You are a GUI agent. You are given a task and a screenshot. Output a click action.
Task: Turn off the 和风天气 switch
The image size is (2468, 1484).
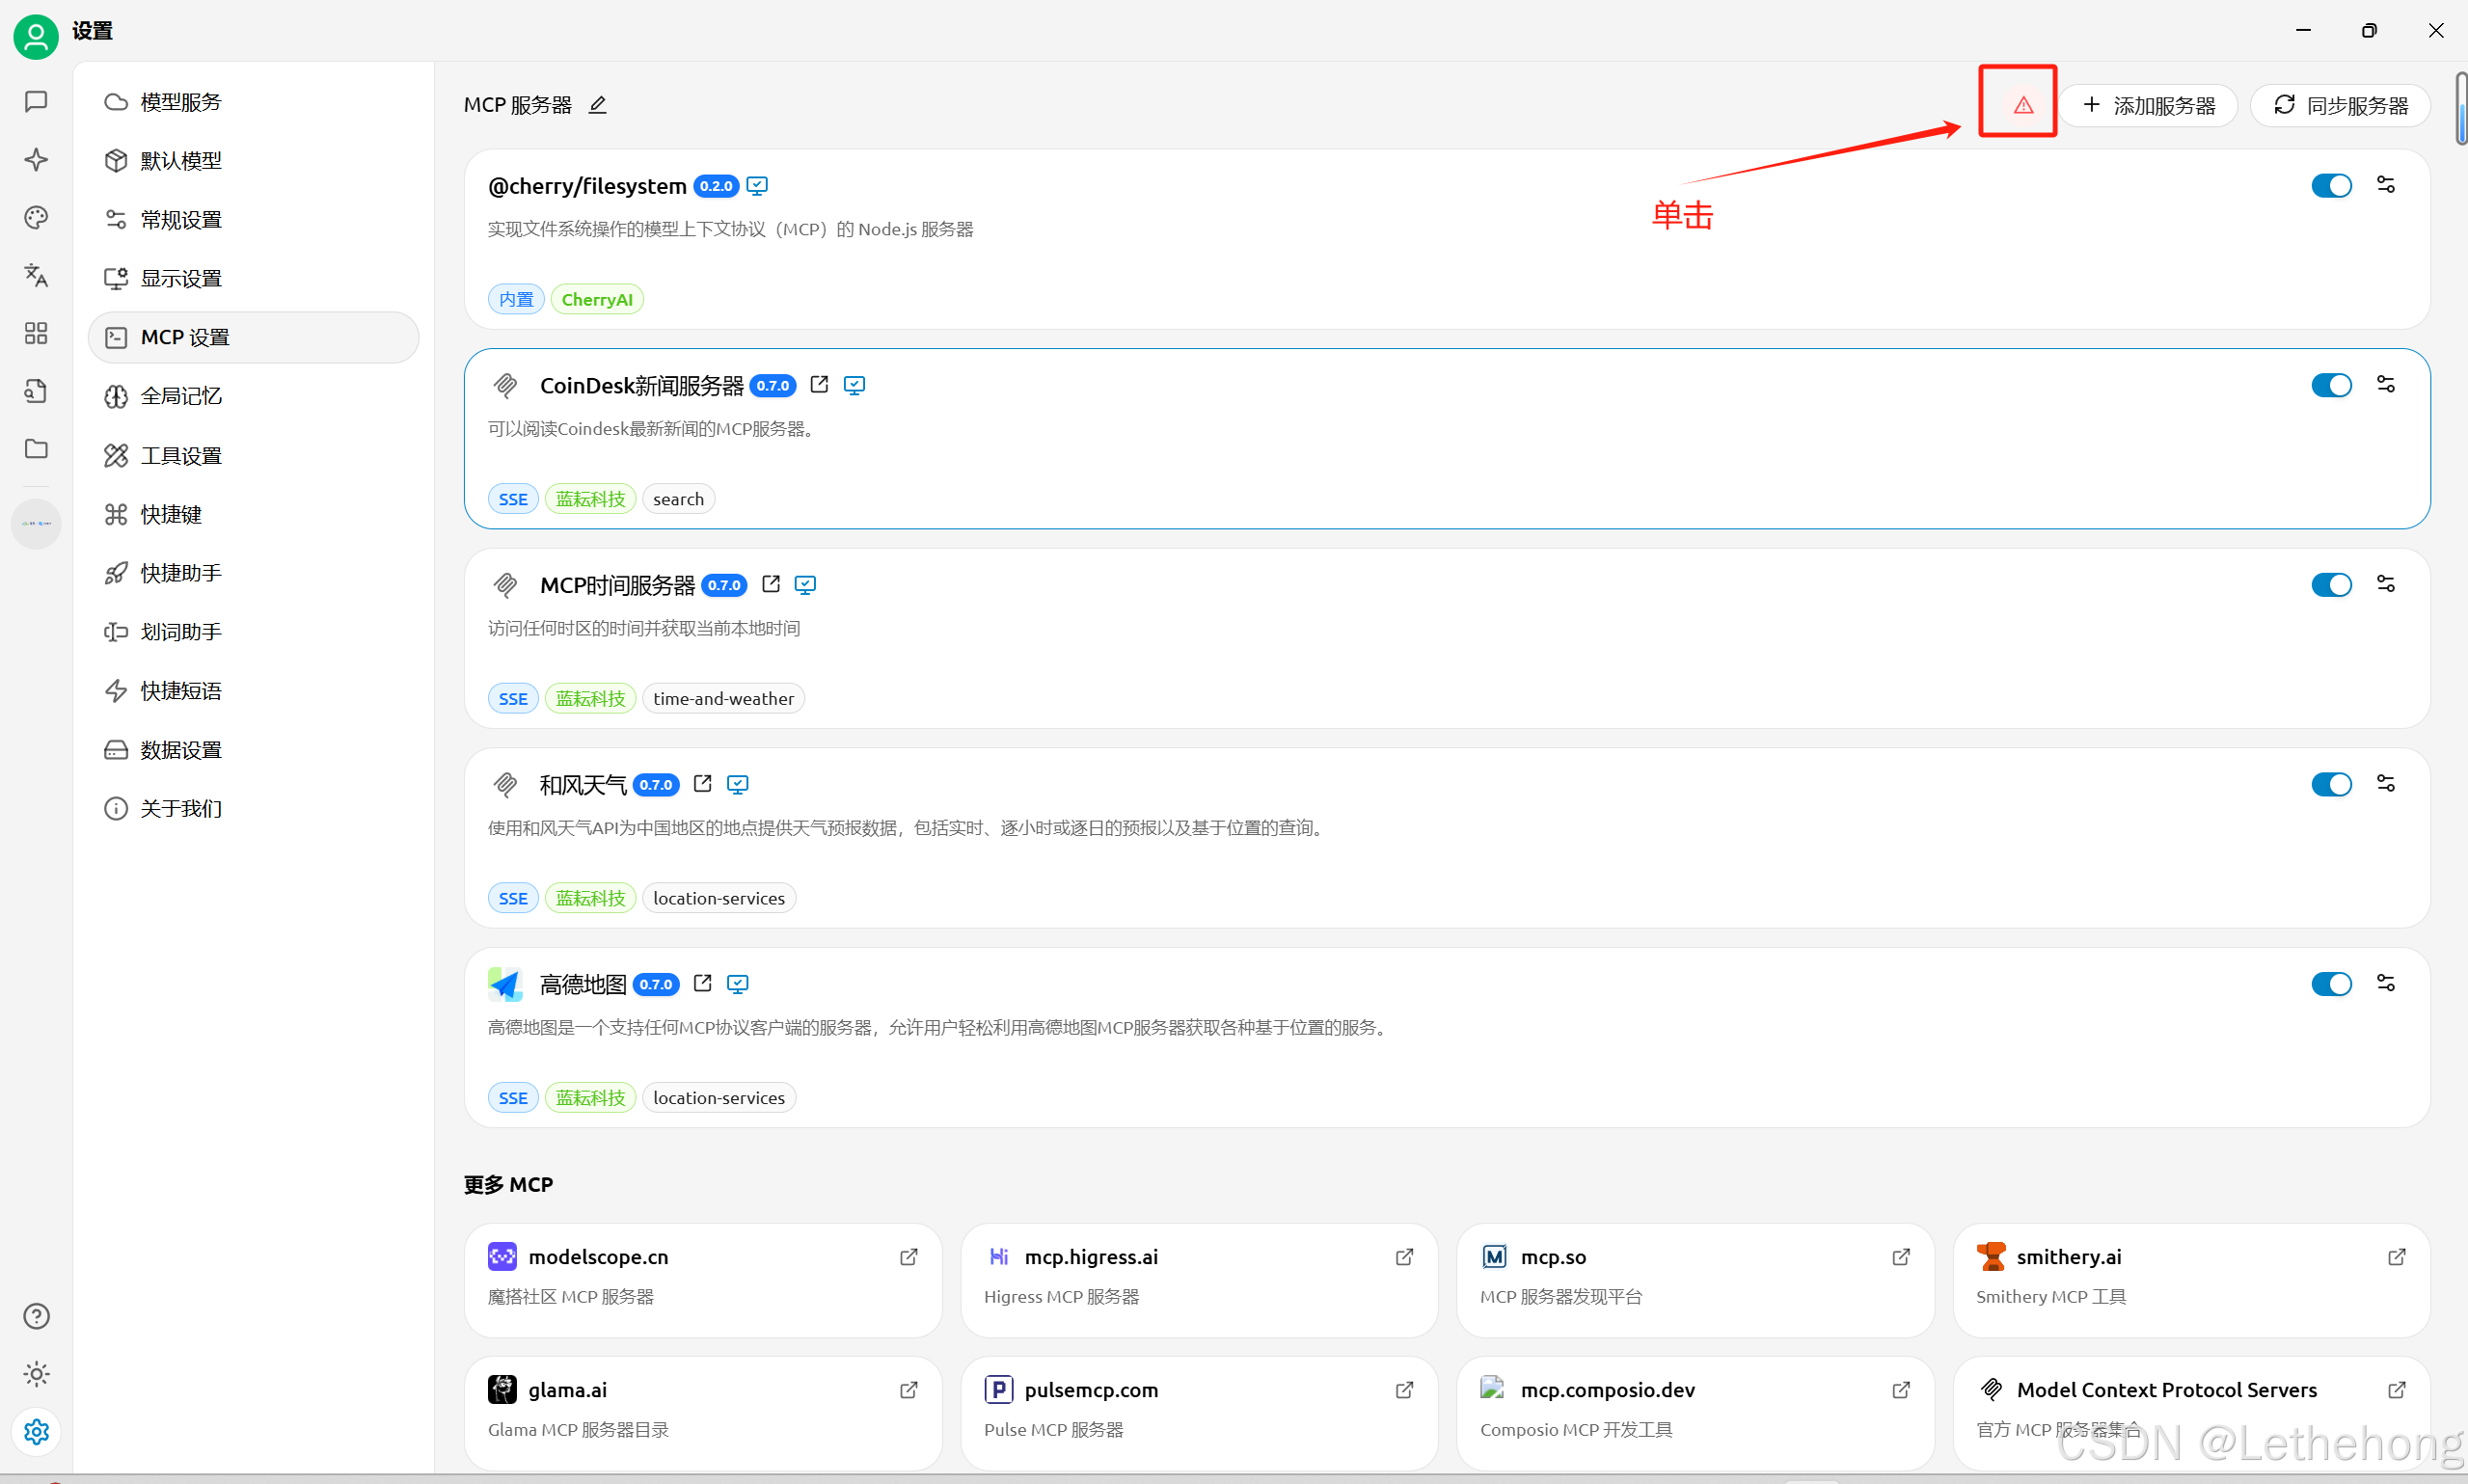[x=2331, y=784]
